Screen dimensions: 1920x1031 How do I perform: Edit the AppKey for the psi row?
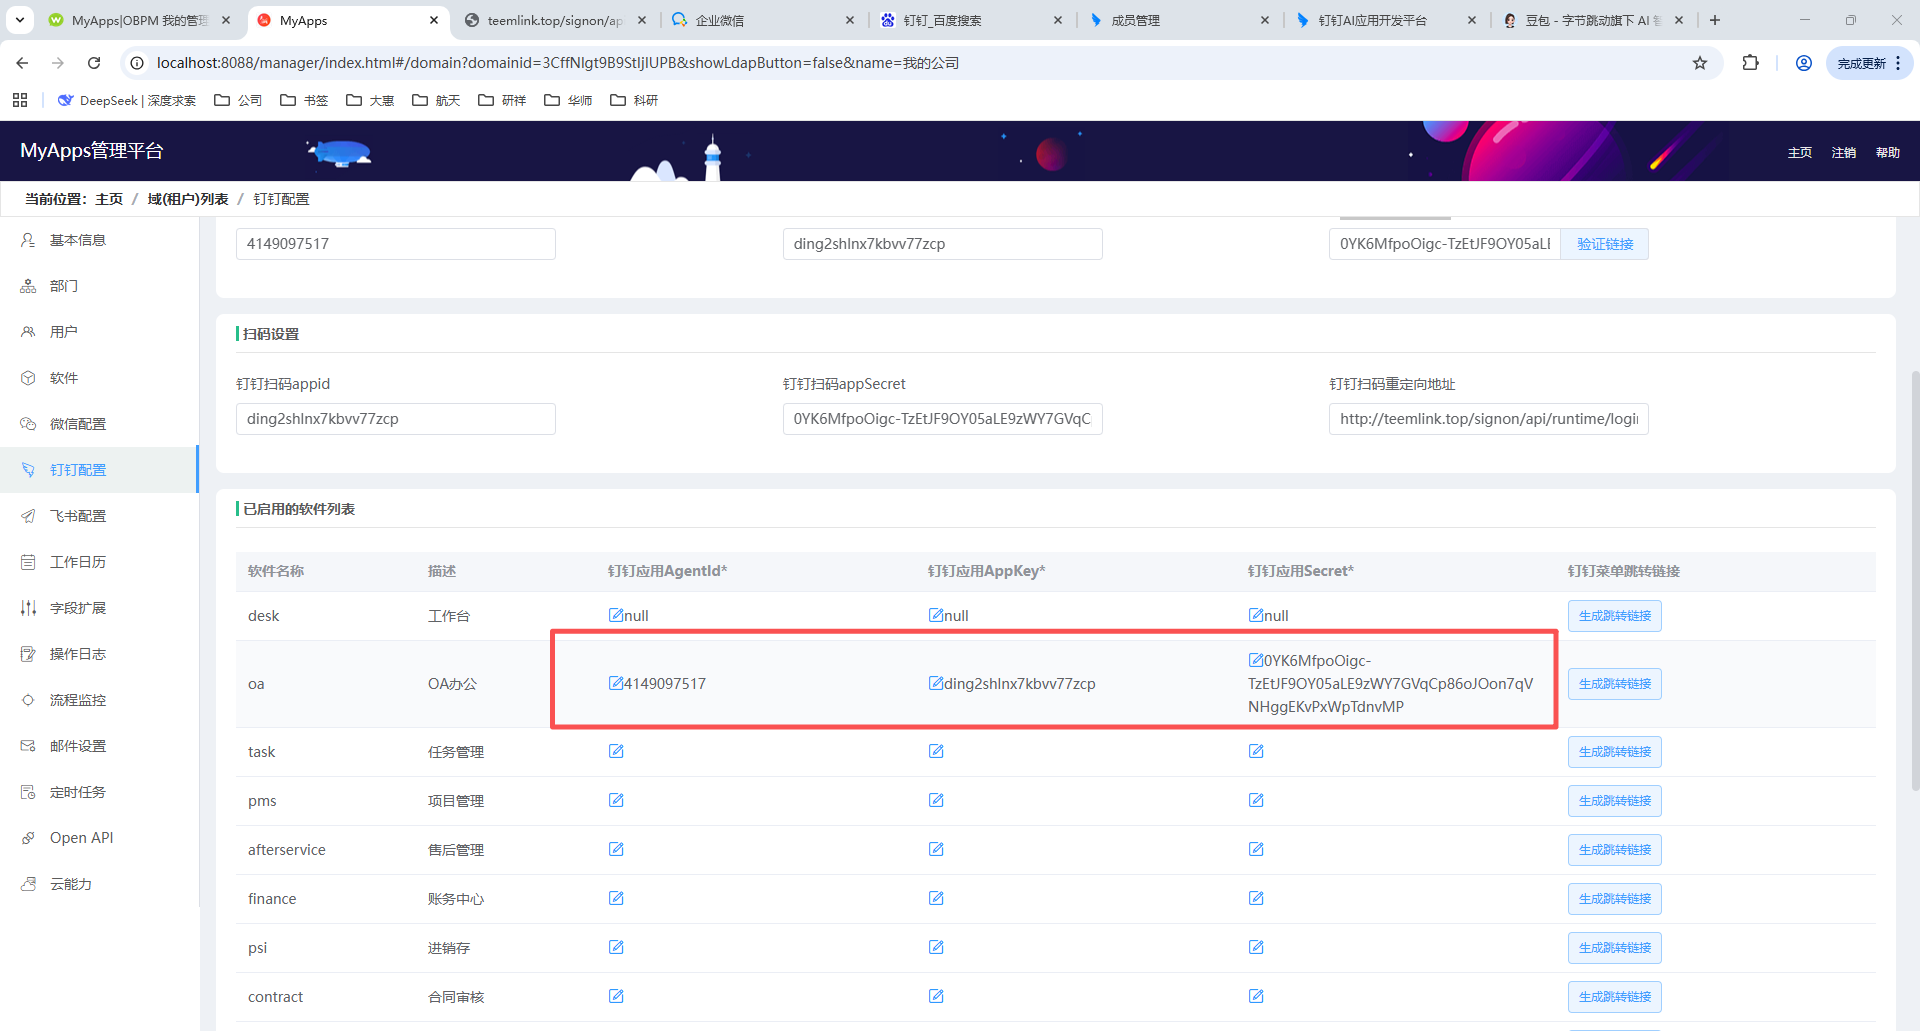point(936,947)
